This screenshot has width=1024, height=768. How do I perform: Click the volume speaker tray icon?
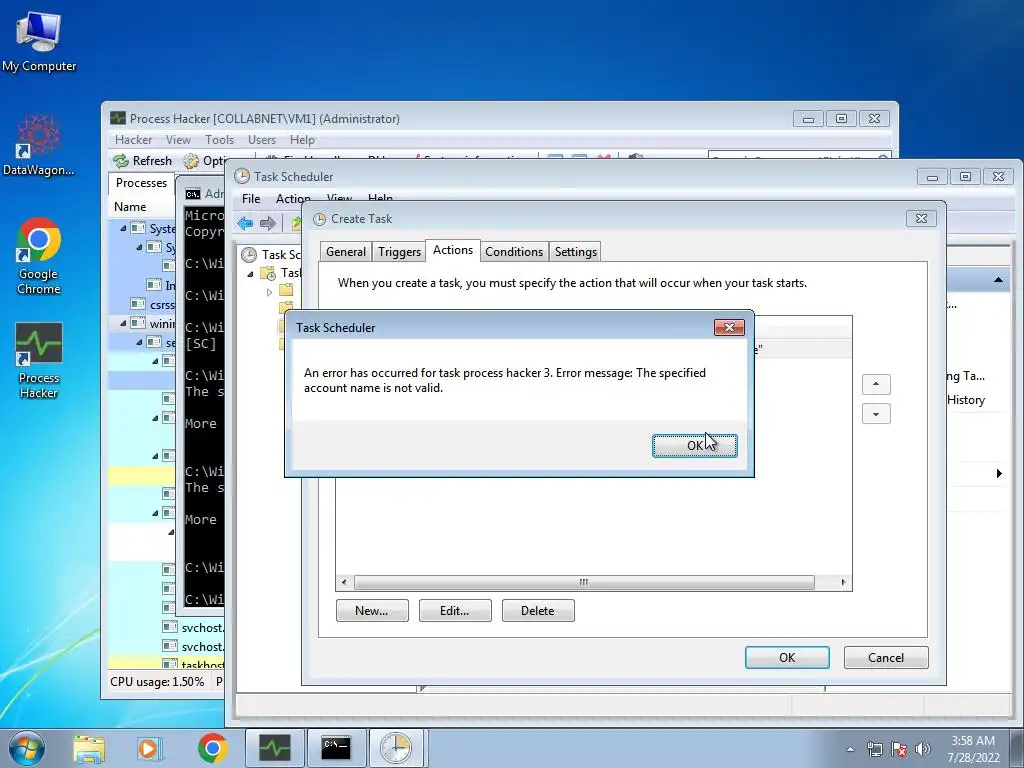click(922, 749)
